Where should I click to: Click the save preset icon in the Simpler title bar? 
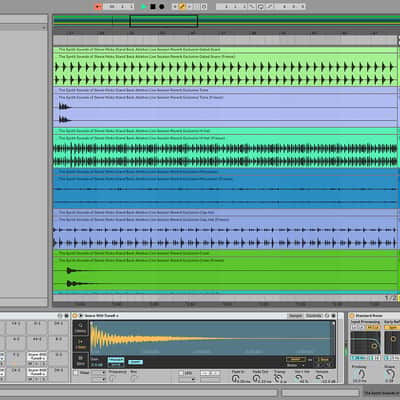333,316
